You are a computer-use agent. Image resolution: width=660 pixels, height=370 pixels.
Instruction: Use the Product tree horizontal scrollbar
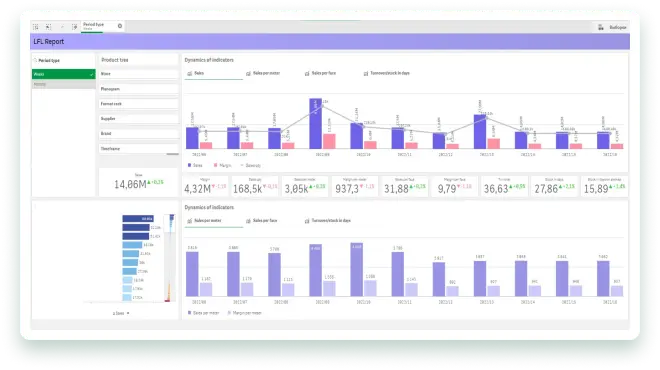[173, 154]
